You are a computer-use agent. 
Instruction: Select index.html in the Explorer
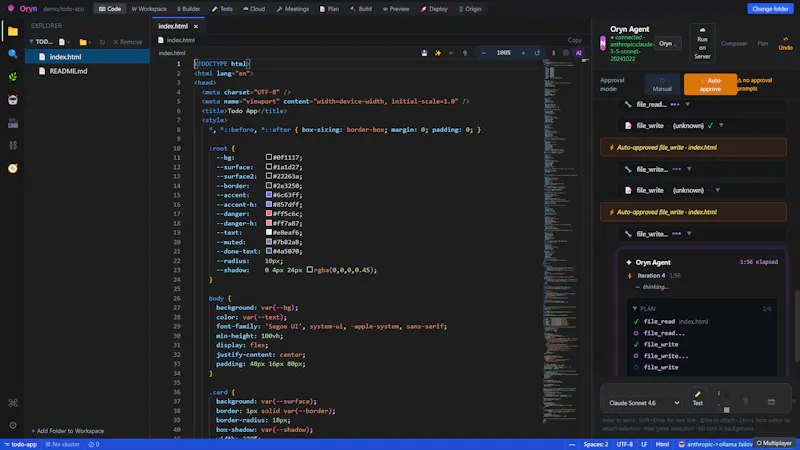[87, 57]
